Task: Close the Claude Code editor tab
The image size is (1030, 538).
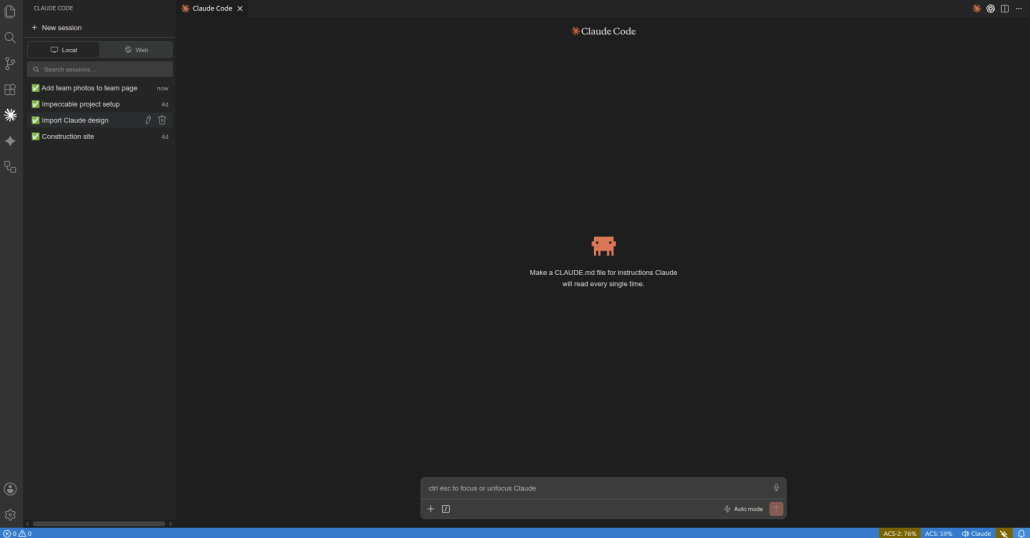Action: [x=240, y=9]
